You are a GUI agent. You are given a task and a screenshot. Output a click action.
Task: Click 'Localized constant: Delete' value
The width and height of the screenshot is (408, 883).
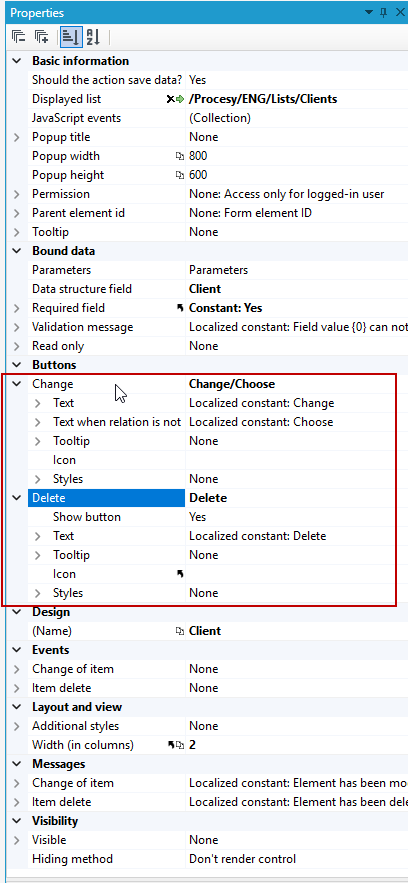(257, 536)
